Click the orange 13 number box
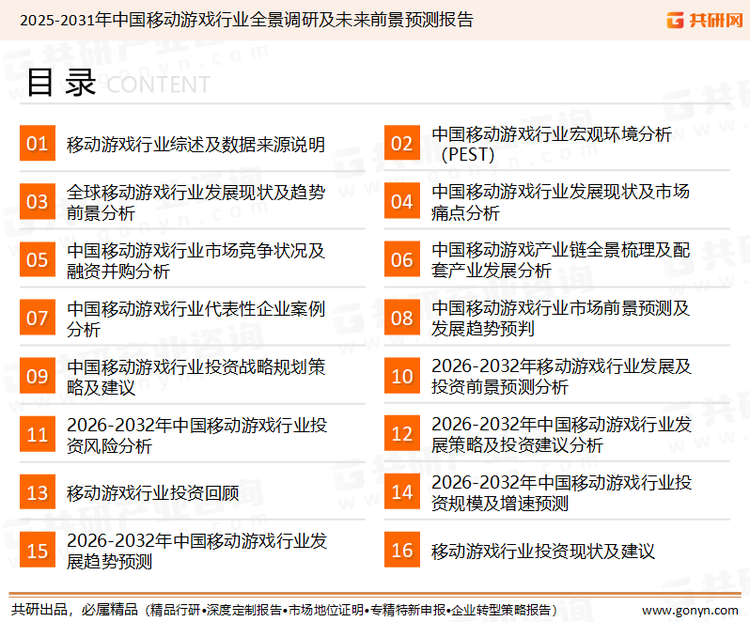The height and width of the screenshot is (622, 750). click(x=37, y=492)
